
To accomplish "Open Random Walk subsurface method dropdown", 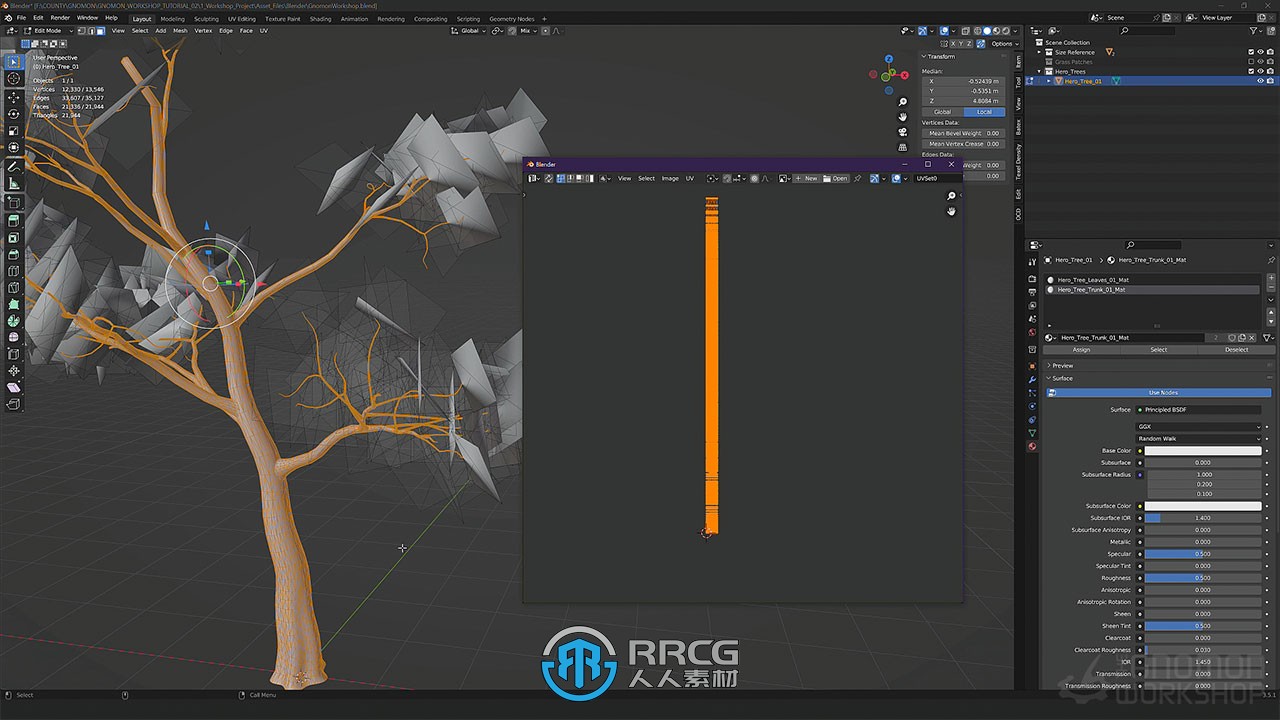I will click(x=1200, y=439).
